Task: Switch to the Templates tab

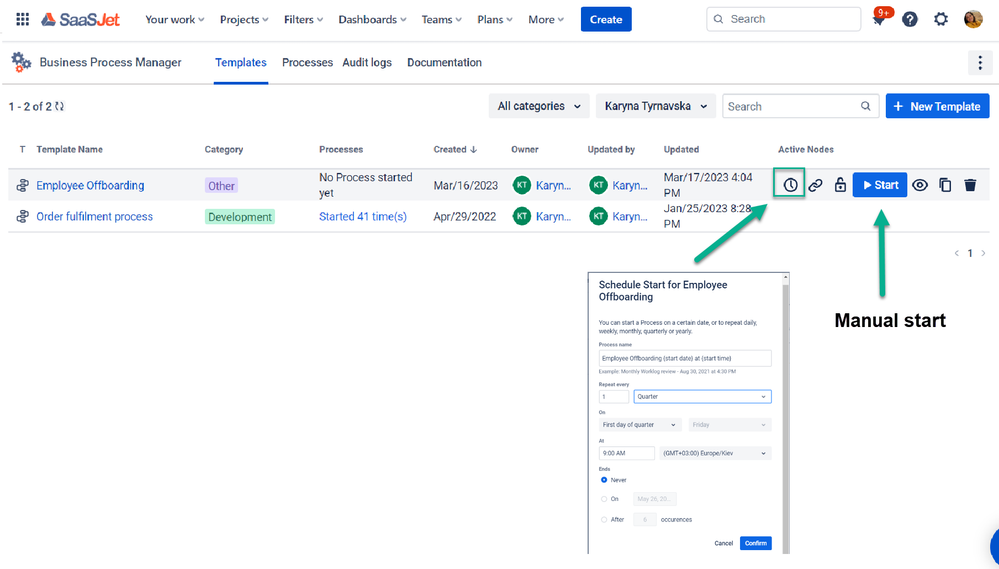Action: [241, 62]
